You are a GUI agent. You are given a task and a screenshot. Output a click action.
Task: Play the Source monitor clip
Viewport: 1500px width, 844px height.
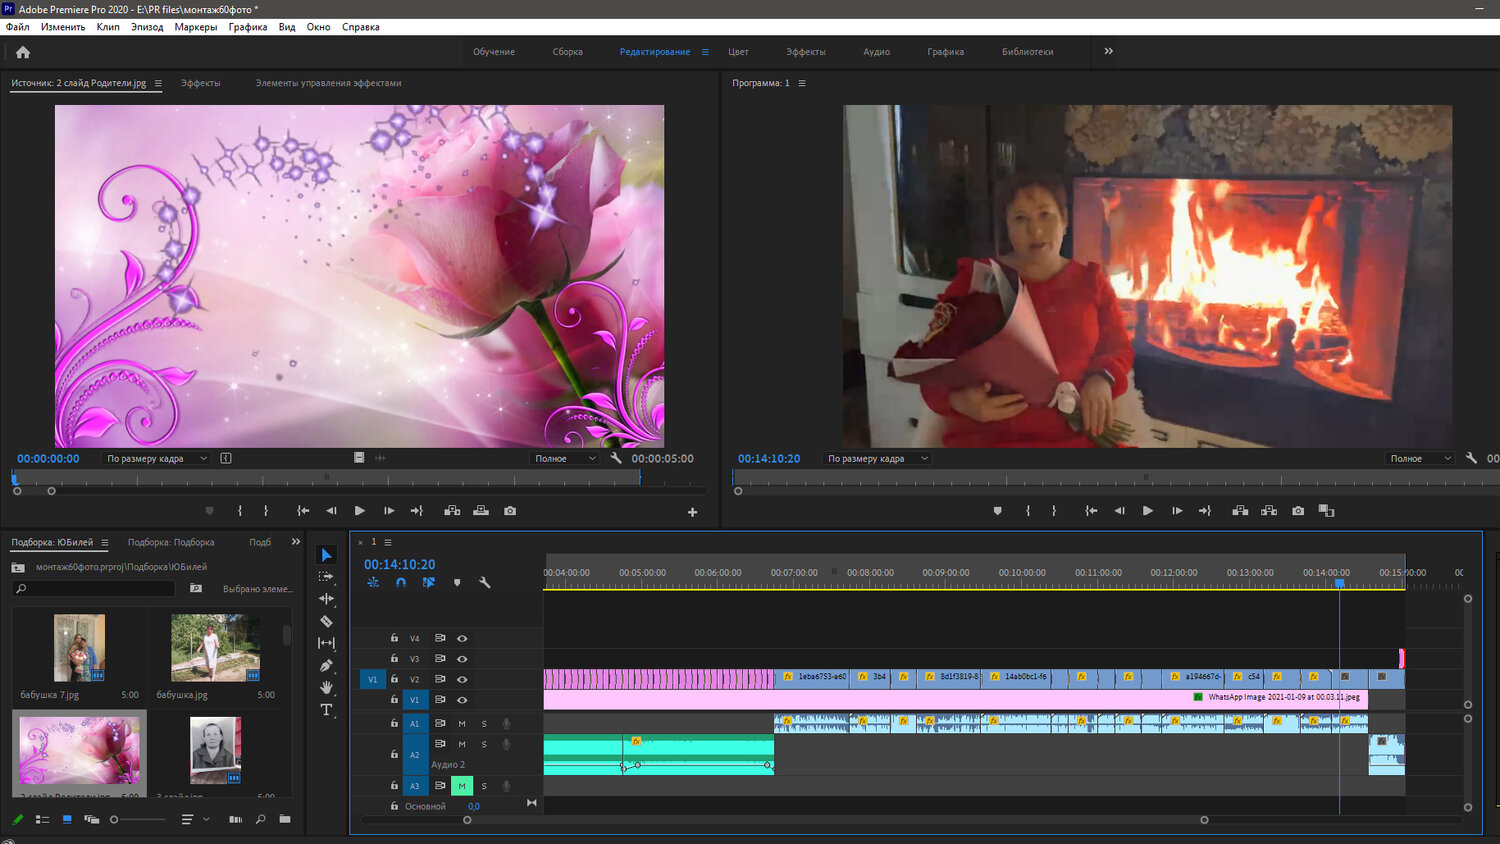[x=360, y=511]
